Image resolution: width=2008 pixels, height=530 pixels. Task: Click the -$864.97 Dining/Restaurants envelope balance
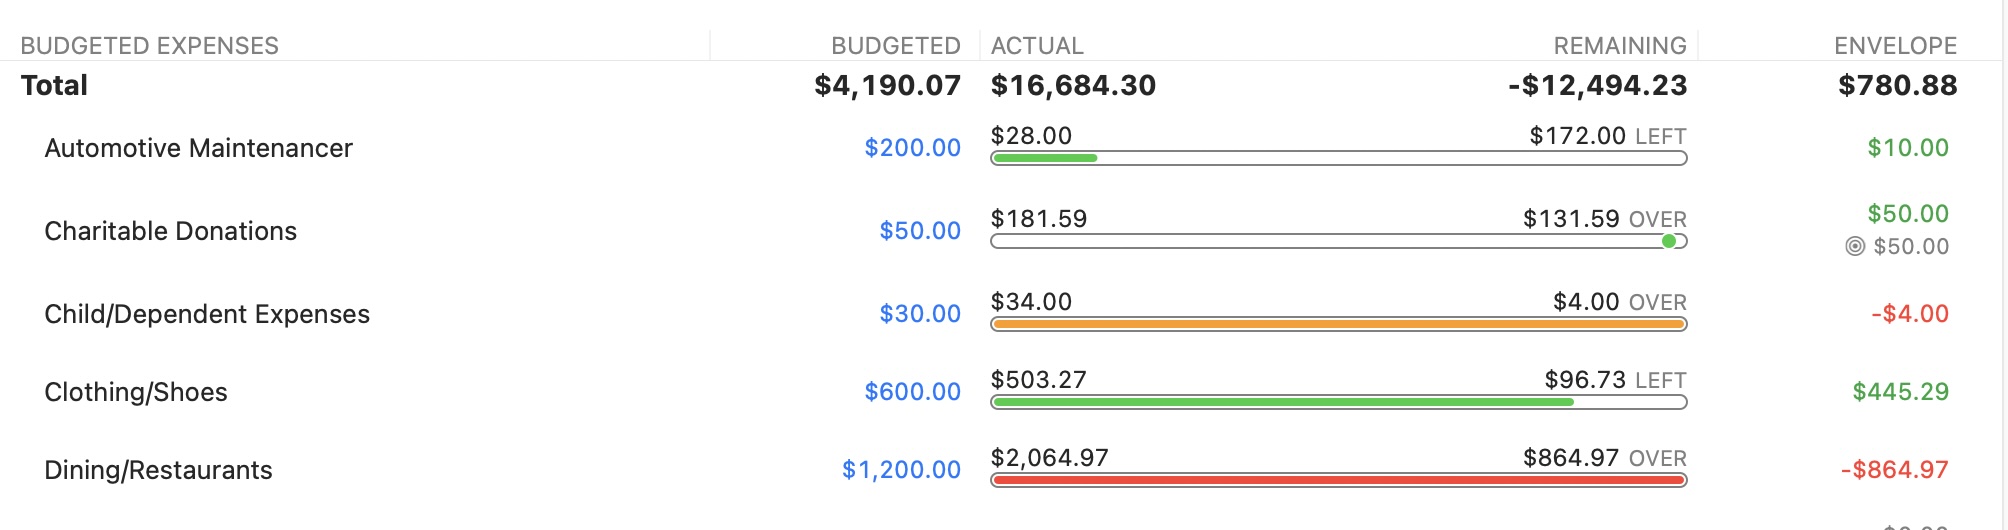[1894, 470]
